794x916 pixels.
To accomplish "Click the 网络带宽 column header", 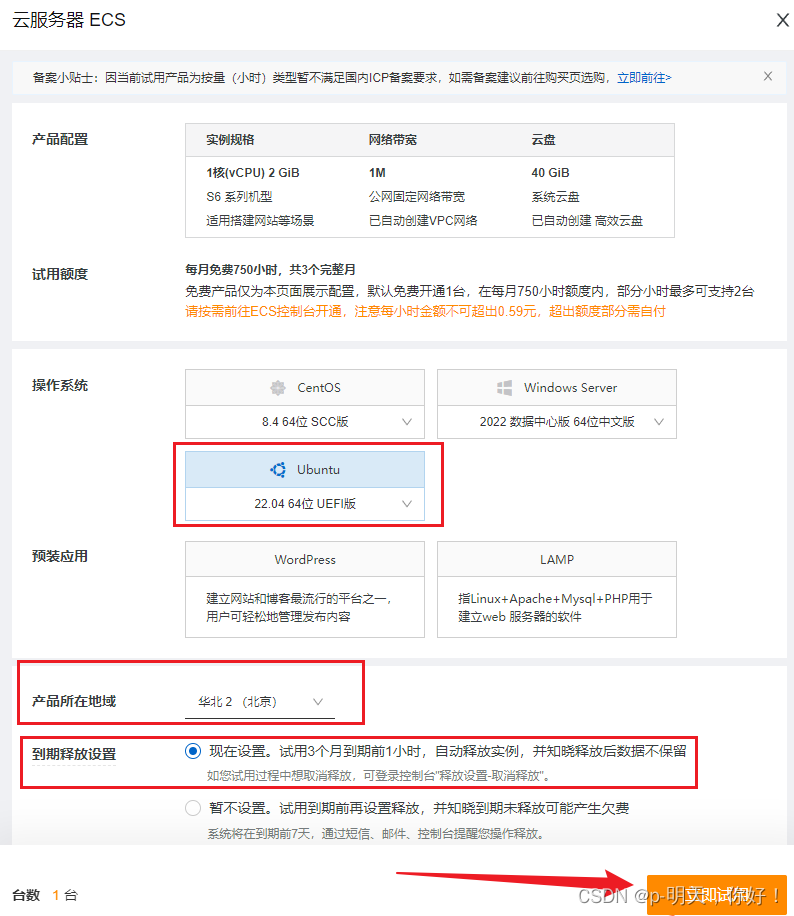I will tap(393, 140).
